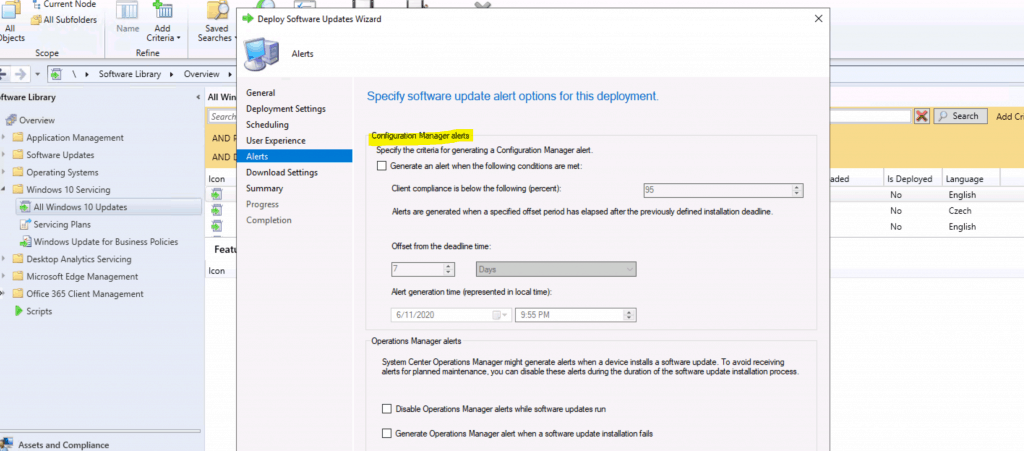Select the Overview tree node
Viewport: 1024px width, 451px height.
[x=31, y=120]
